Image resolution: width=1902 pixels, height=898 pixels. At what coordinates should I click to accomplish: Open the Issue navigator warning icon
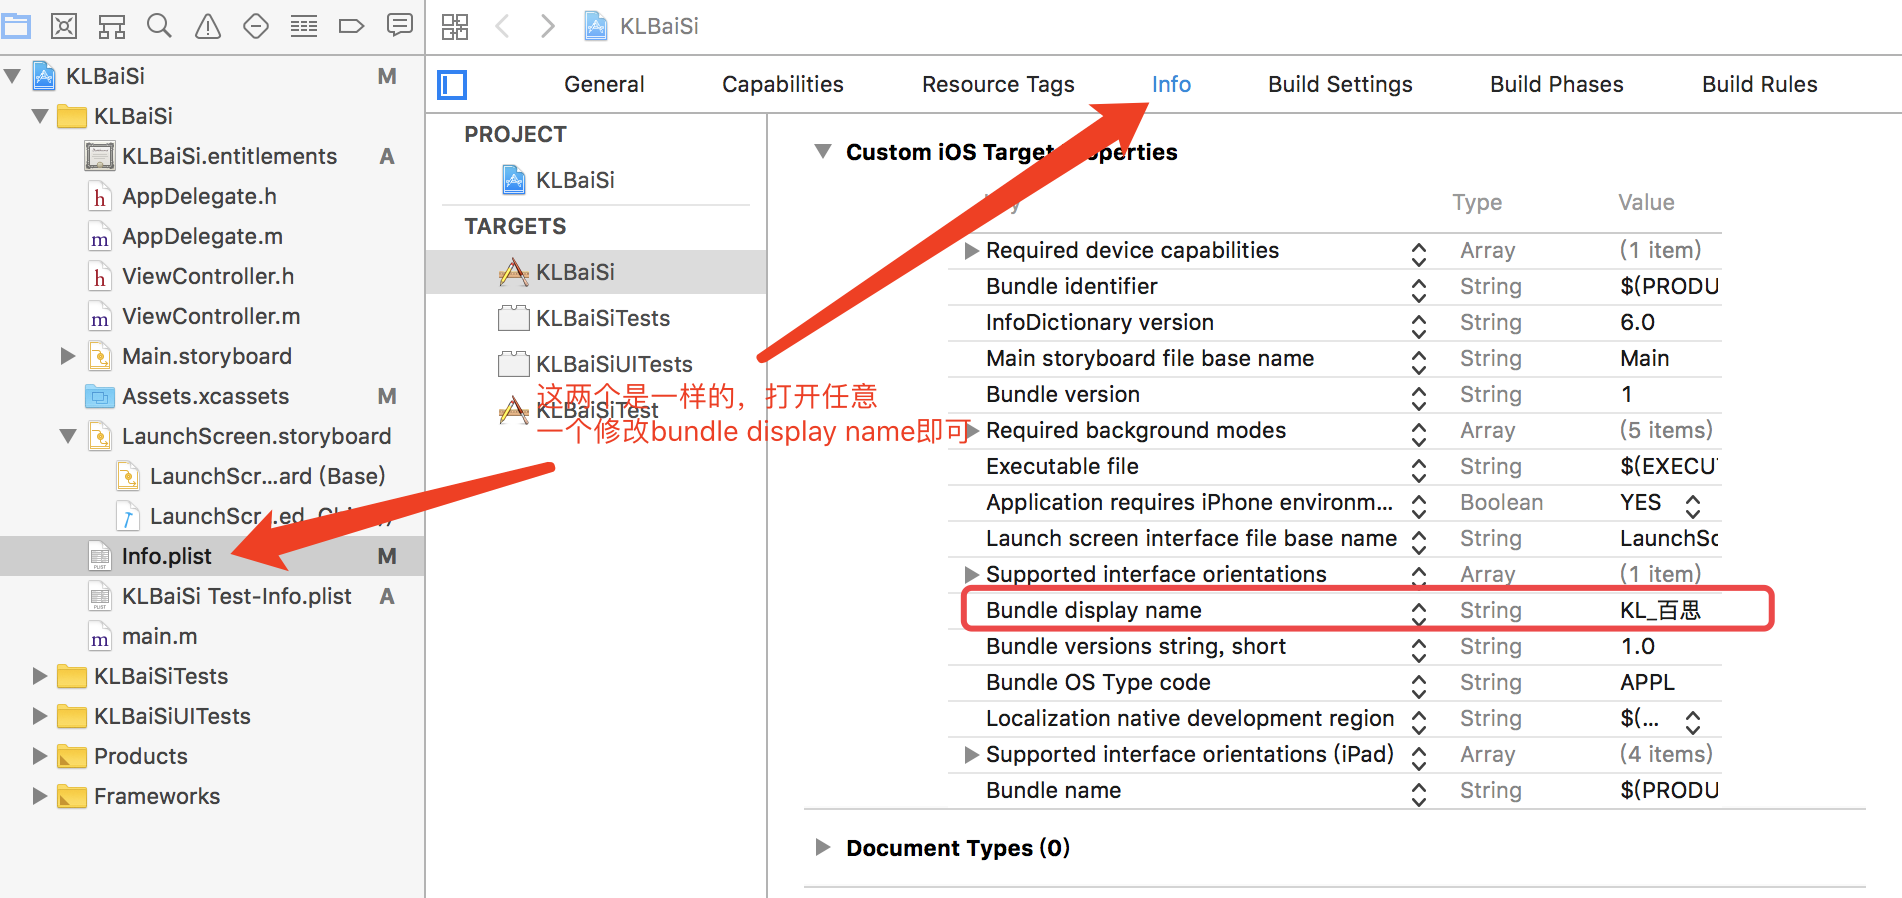(x=208, y=26)
